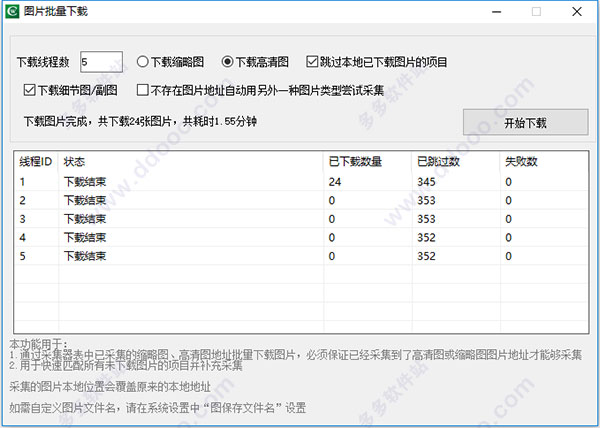This screenshot has width=600, height=428.
Task: Click the 线程ID column header
Action: [37, 161]
